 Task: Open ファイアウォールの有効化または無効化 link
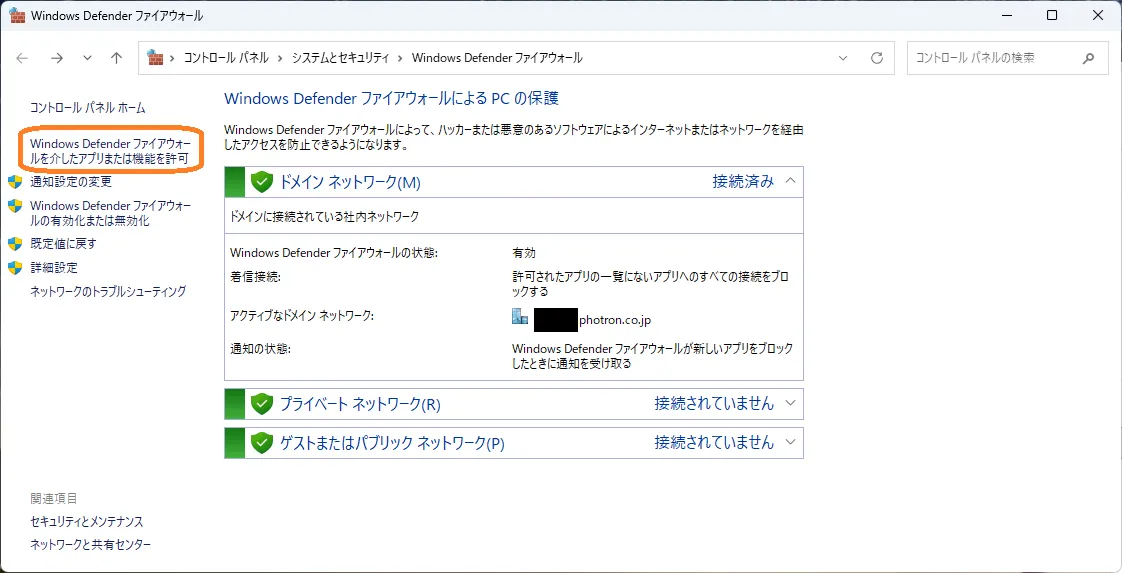(110, 213)
